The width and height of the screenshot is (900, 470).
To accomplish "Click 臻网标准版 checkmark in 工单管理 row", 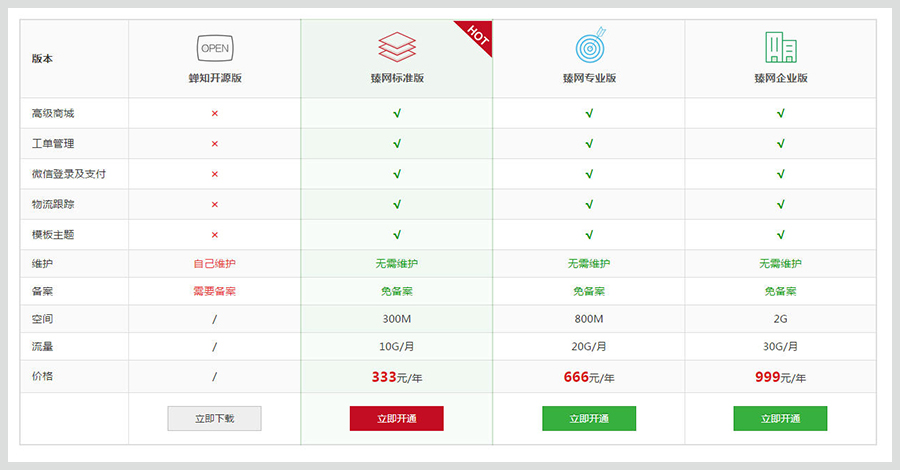I will tap(397, 144).
